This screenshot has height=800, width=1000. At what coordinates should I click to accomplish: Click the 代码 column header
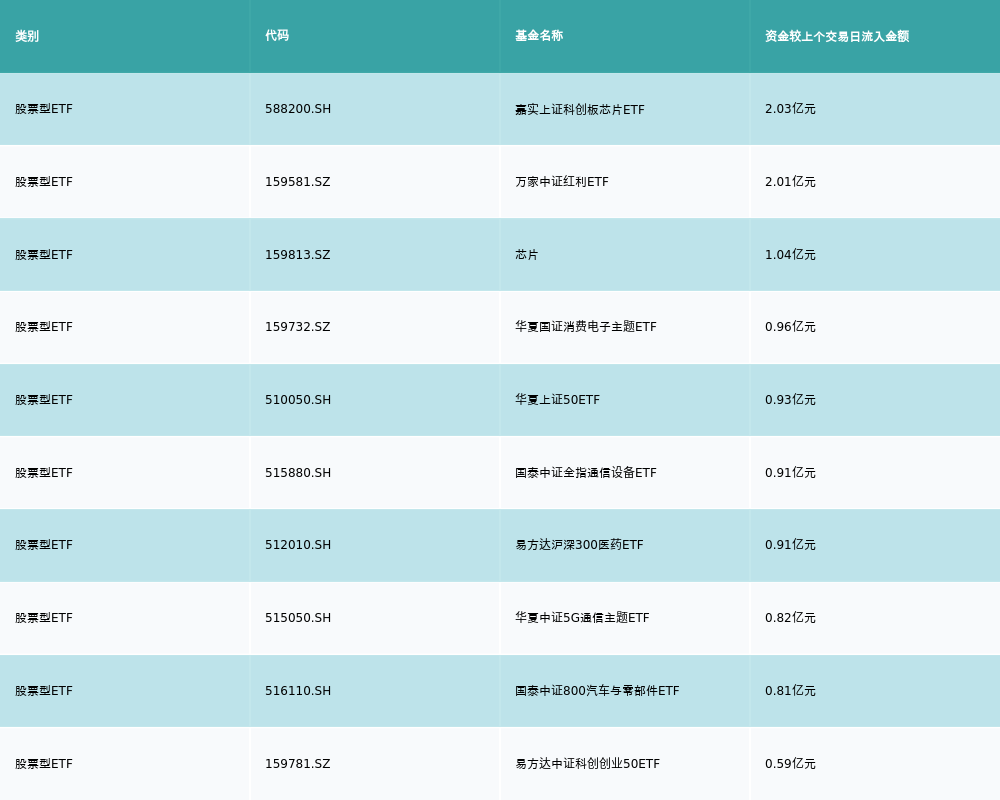277,36
